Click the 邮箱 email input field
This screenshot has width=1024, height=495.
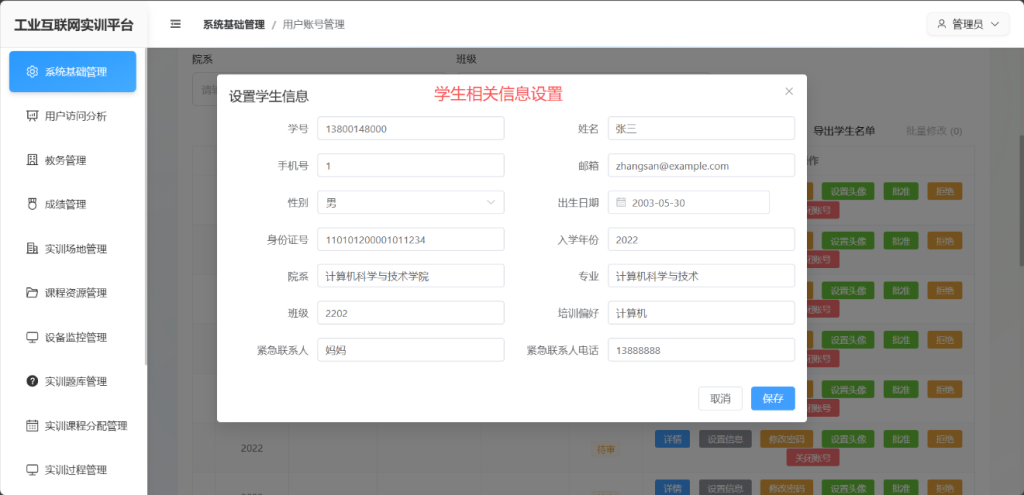tap(700, 165)
